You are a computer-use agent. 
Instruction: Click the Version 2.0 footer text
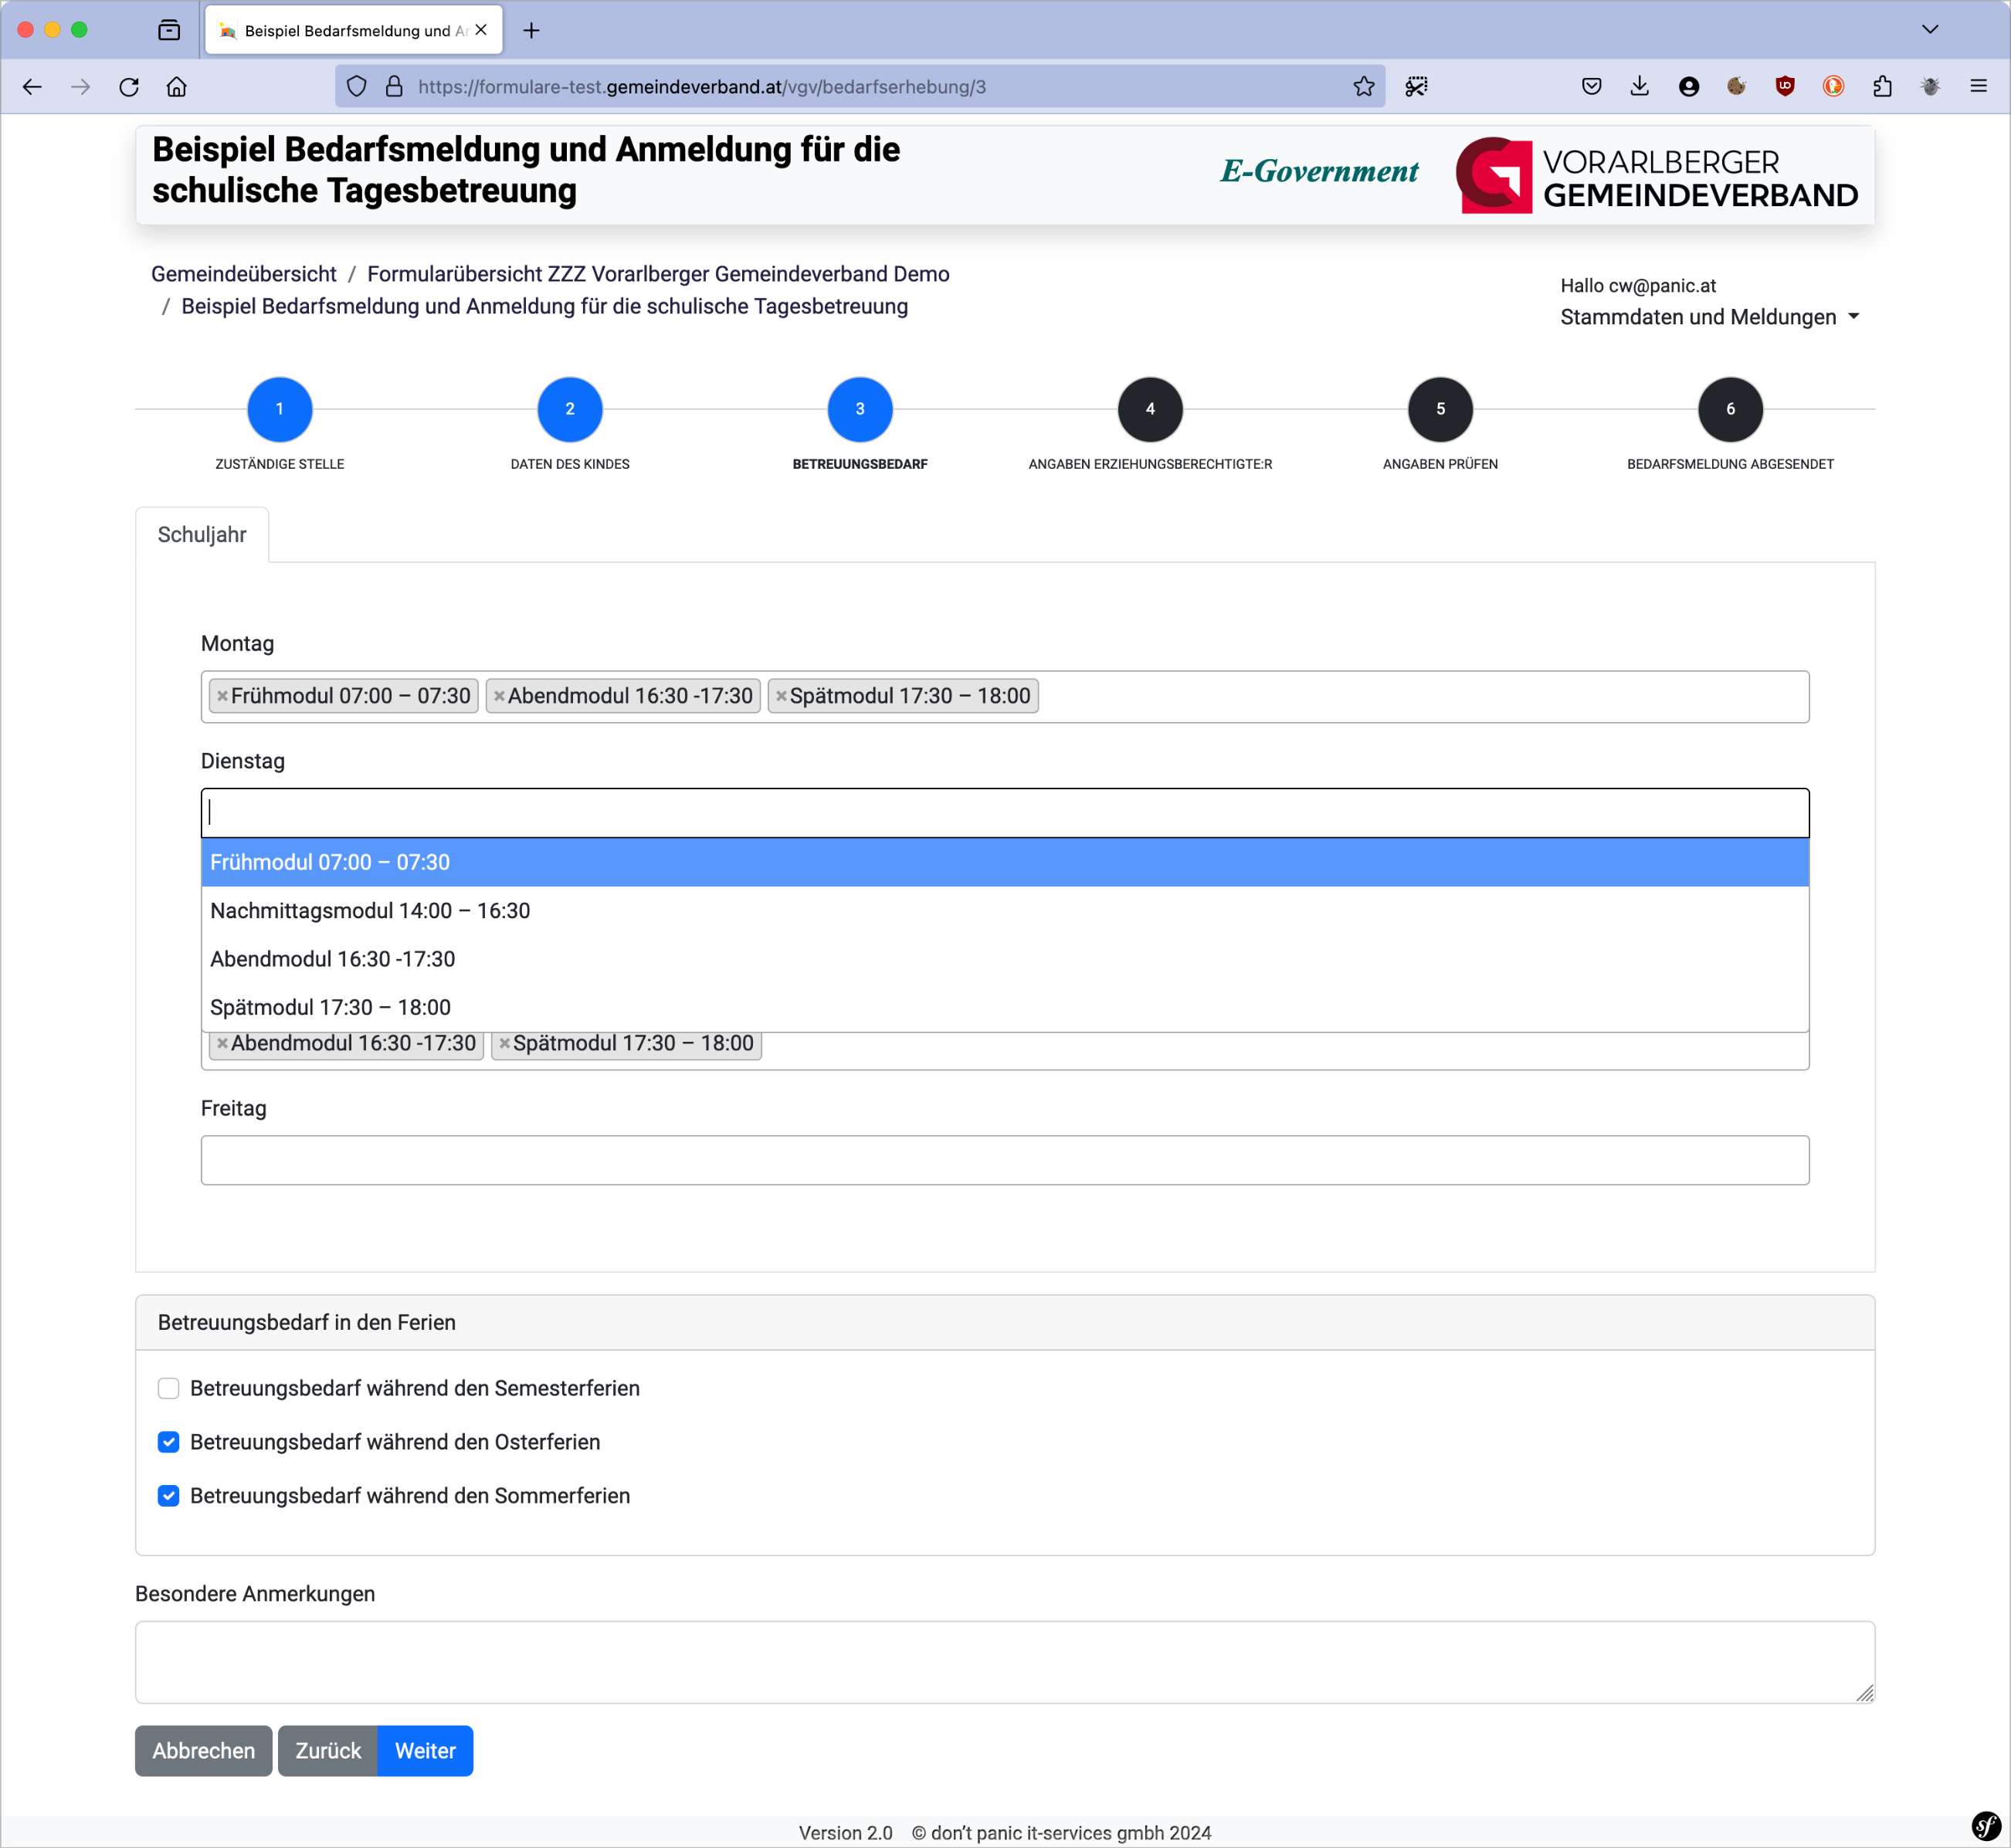coord(846,1834)
